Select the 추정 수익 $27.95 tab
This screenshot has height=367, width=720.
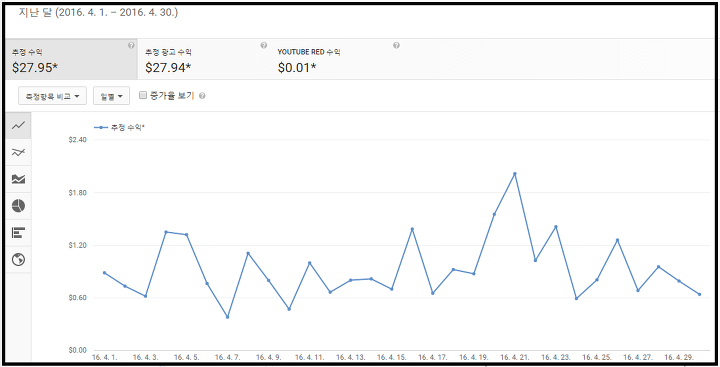pyautogui.click(x=71, y=60)
